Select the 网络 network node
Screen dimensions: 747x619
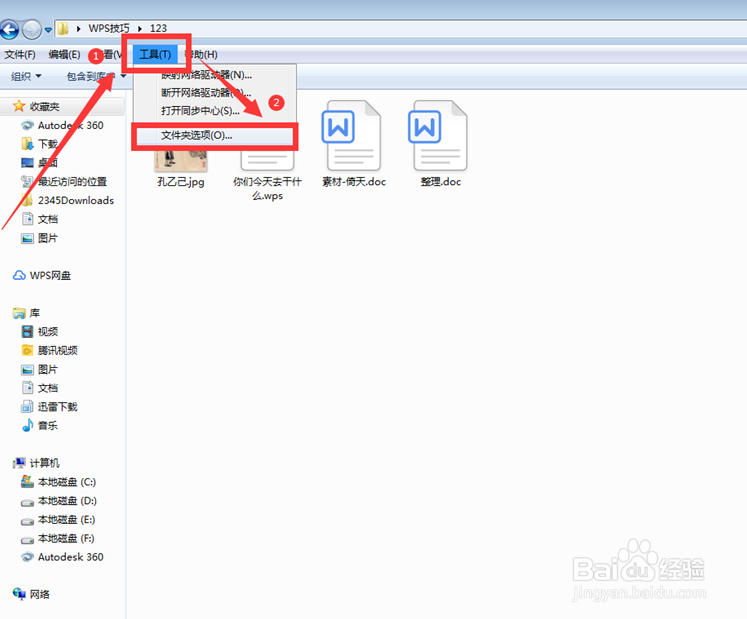31,594
